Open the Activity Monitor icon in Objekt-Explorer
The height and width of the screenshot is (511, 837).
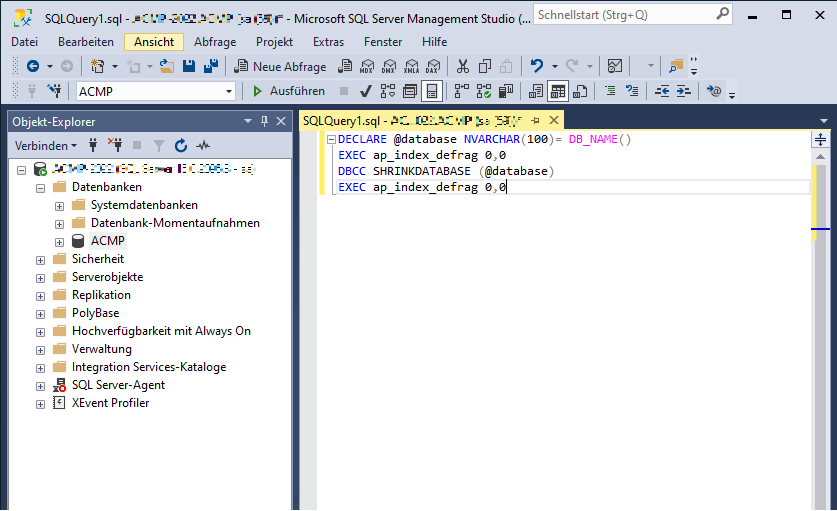point(203,145)
